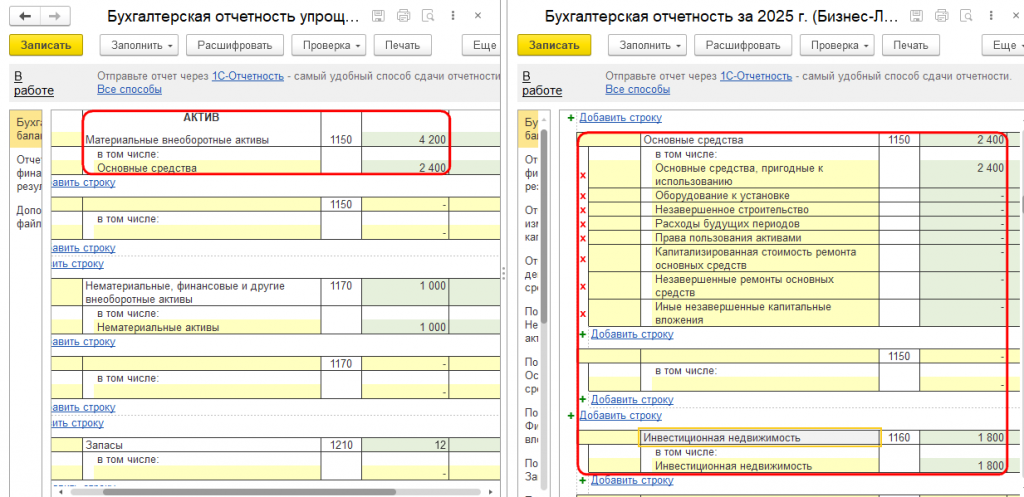This screenshot has width=1024, height=497.
Task: Open print preview icon in left window
Action: [428, 16]
